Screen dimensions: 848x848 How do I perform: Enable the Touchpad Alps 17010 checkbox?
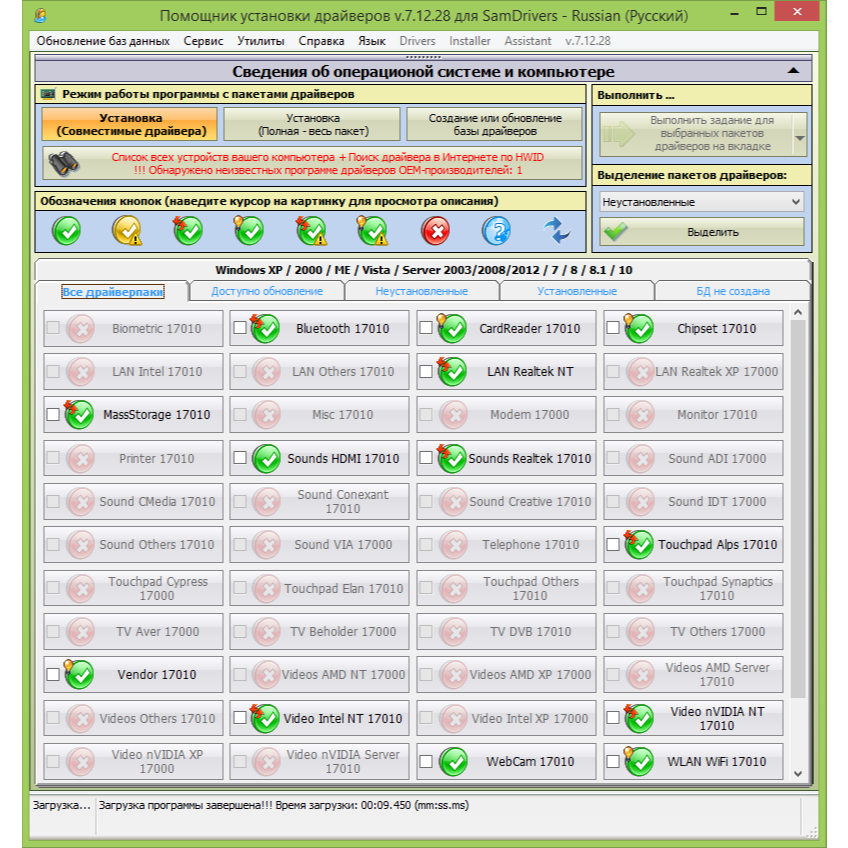[613, 545]
